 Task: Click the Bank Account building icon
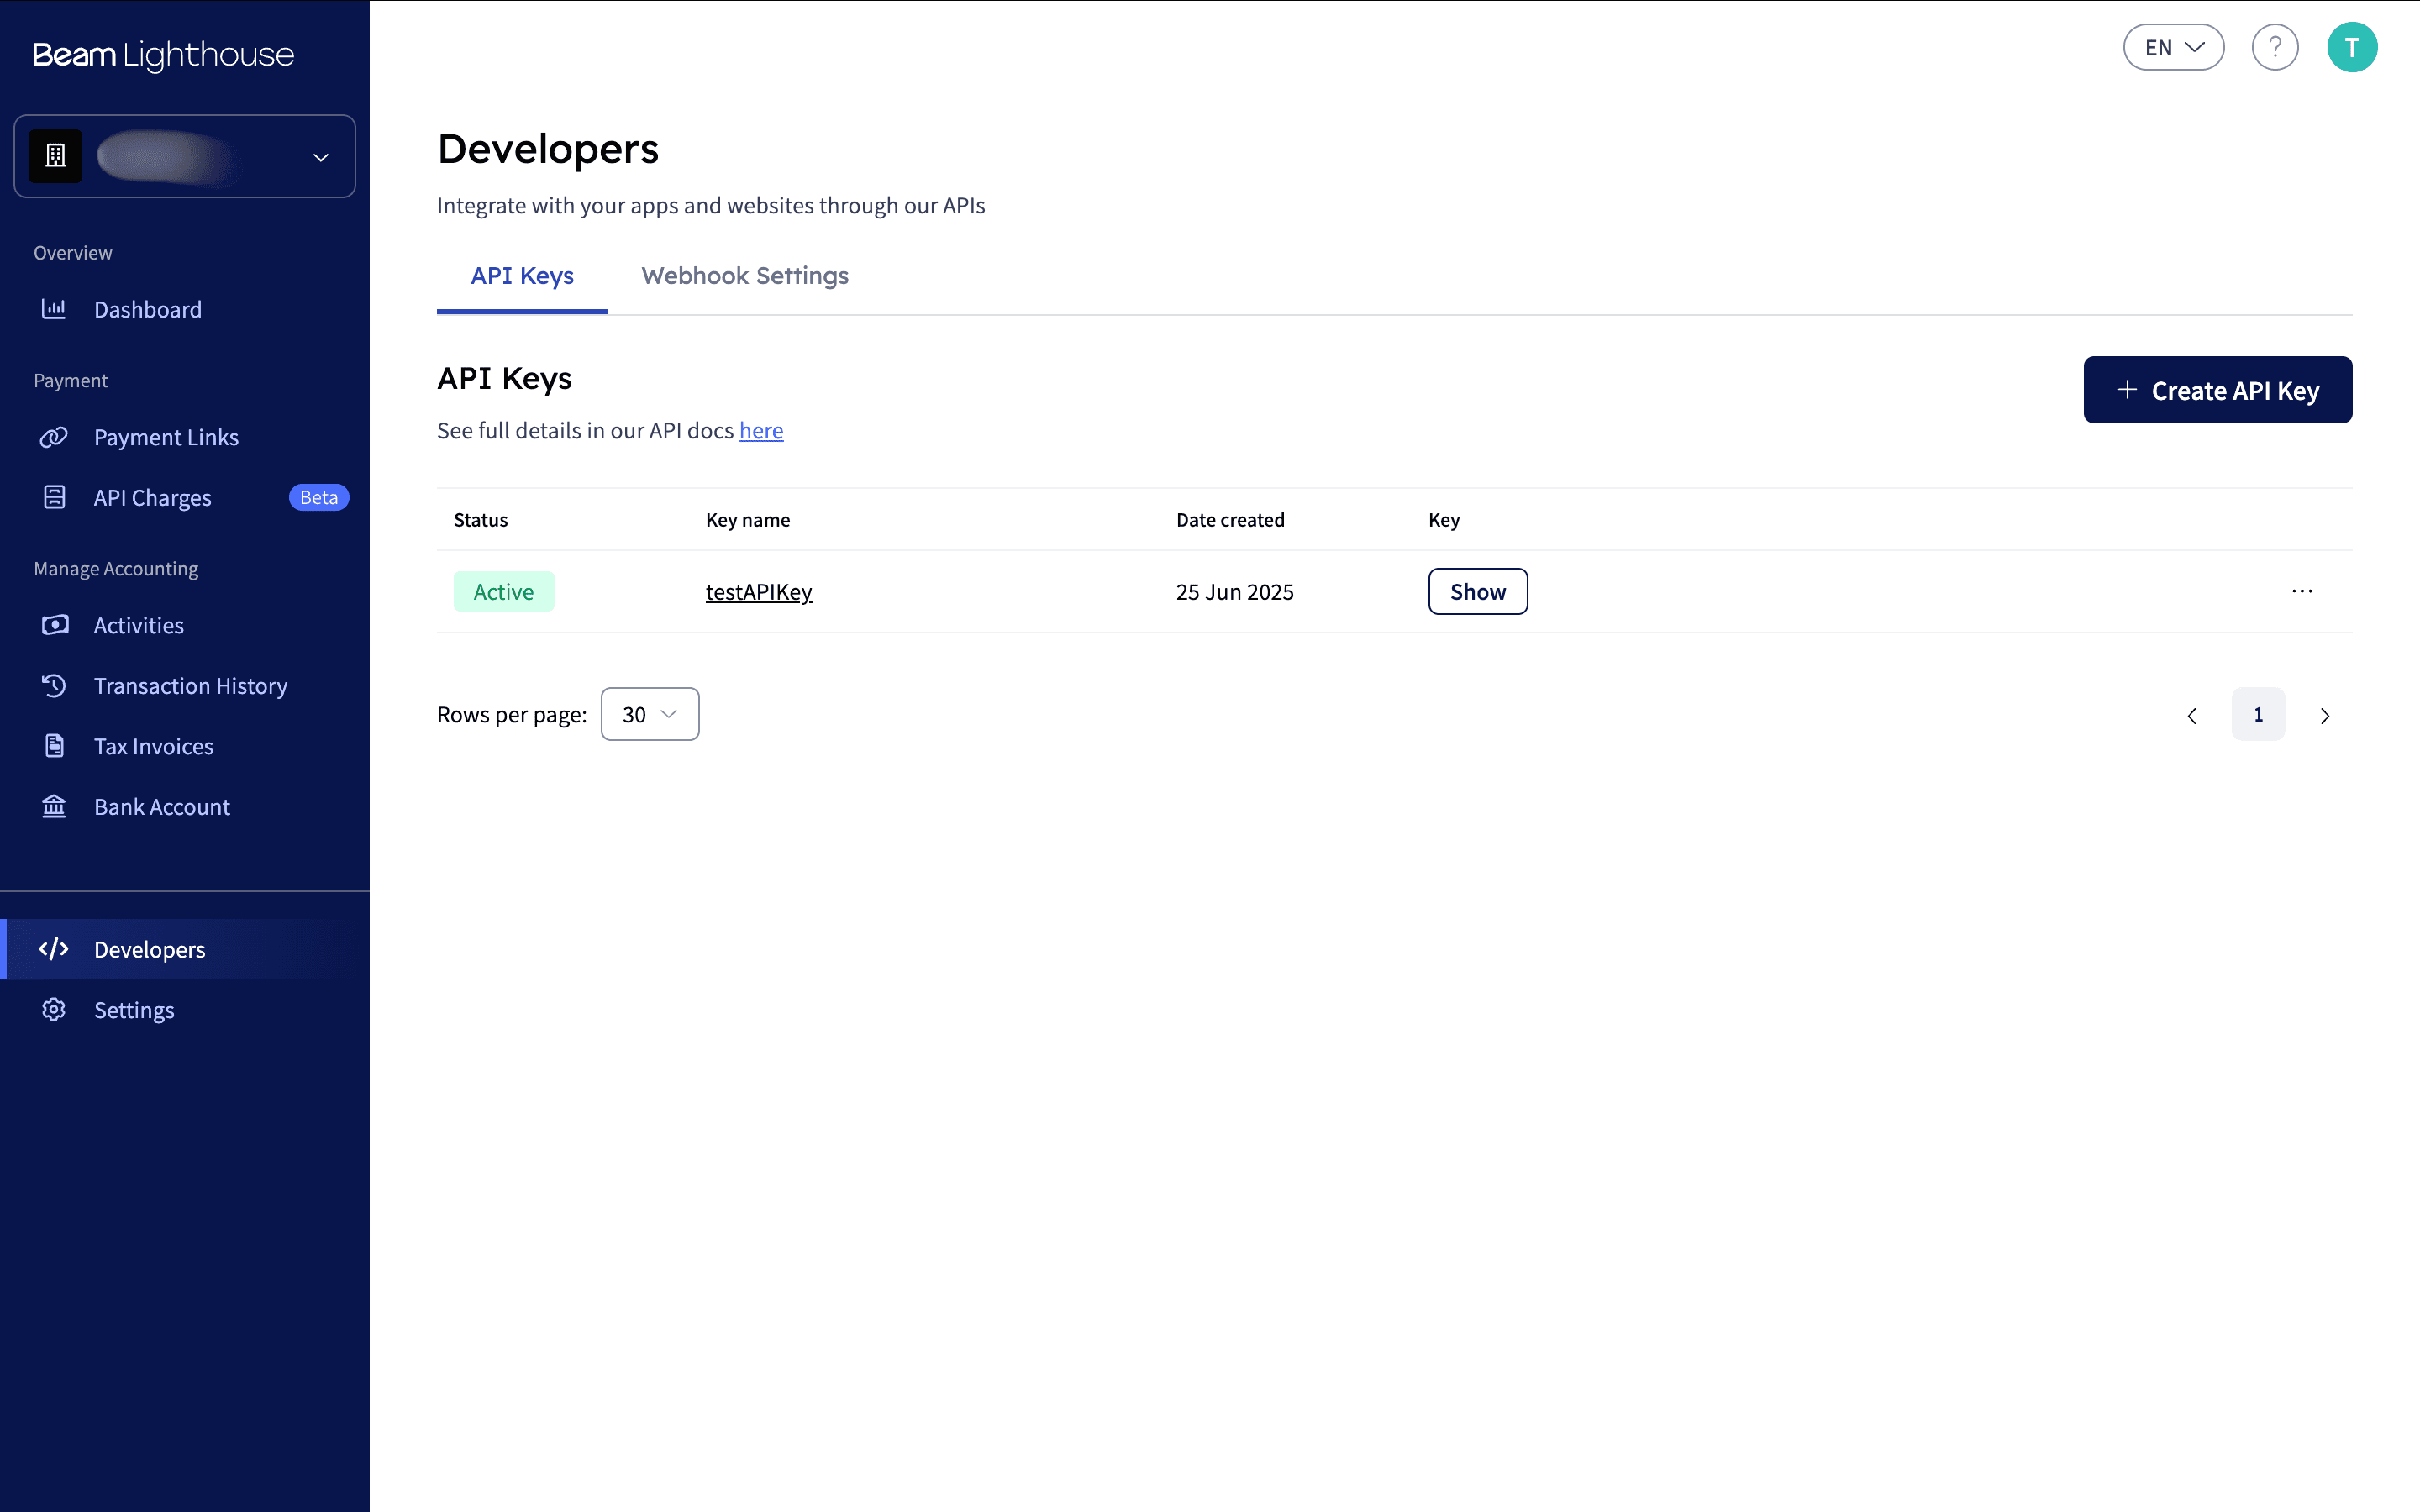click(54, 806)
